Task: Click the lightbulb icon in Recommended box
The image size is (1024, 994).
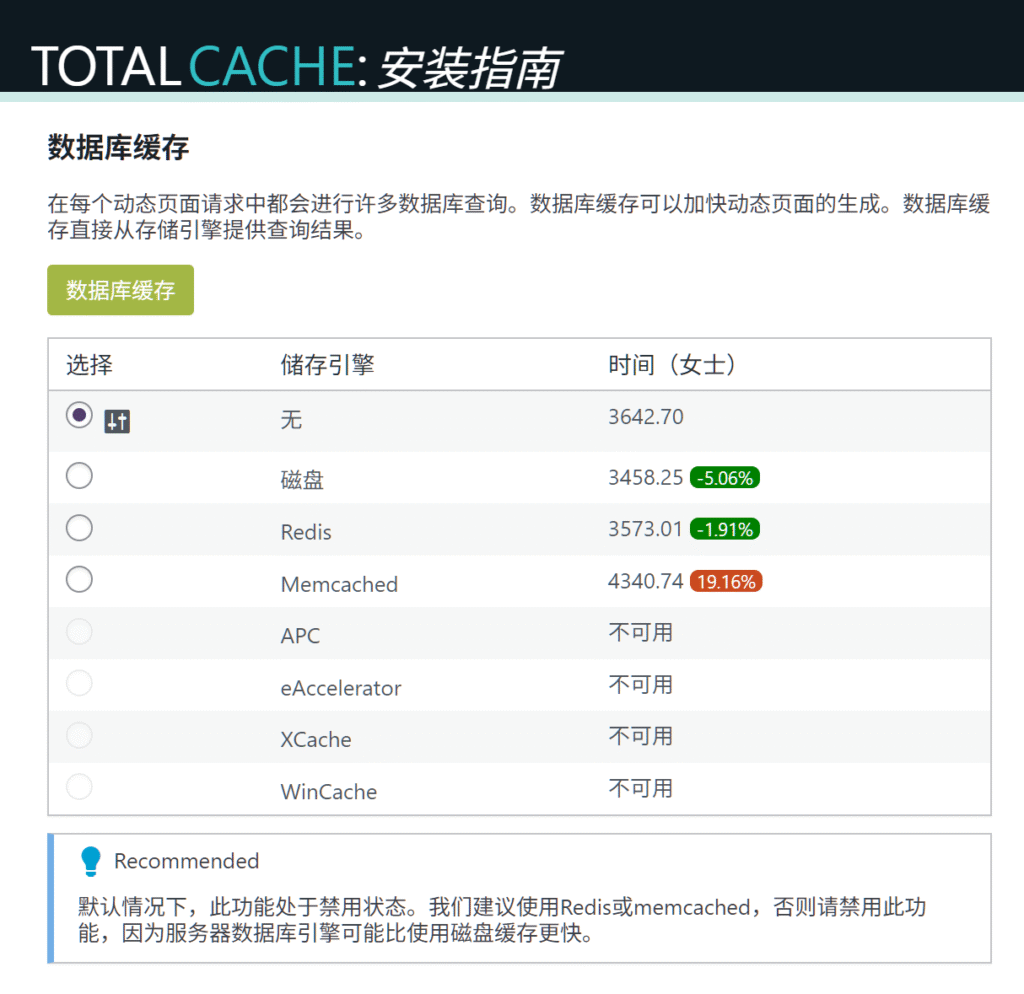Action: coord(91,861)
